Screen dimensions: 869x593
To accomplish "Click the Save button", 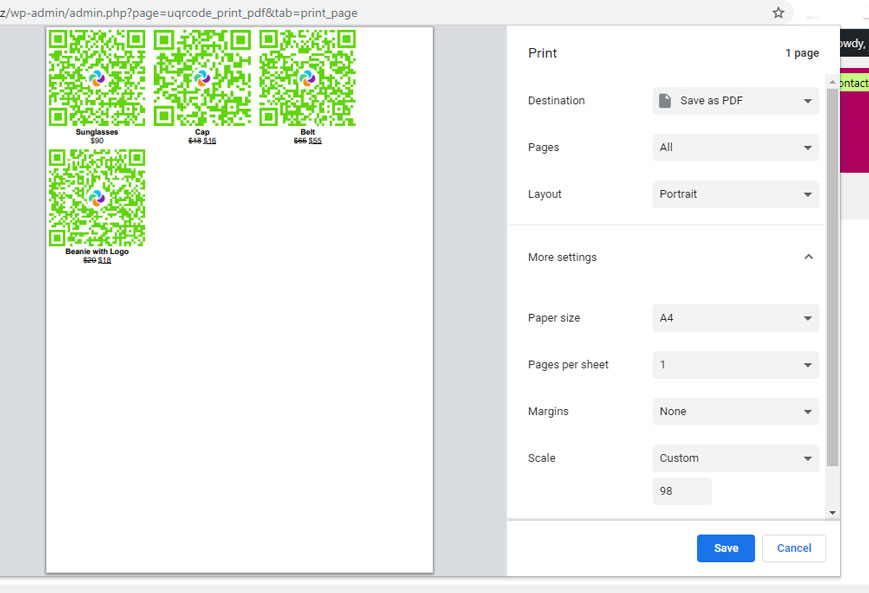I will click(725, 548).
